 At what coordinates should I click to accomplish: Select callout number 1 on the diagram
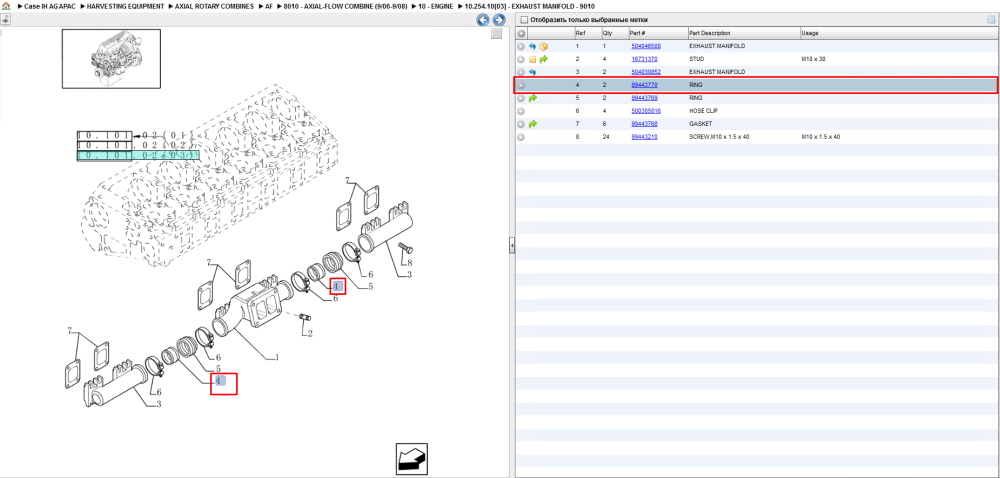click(277, 358)
